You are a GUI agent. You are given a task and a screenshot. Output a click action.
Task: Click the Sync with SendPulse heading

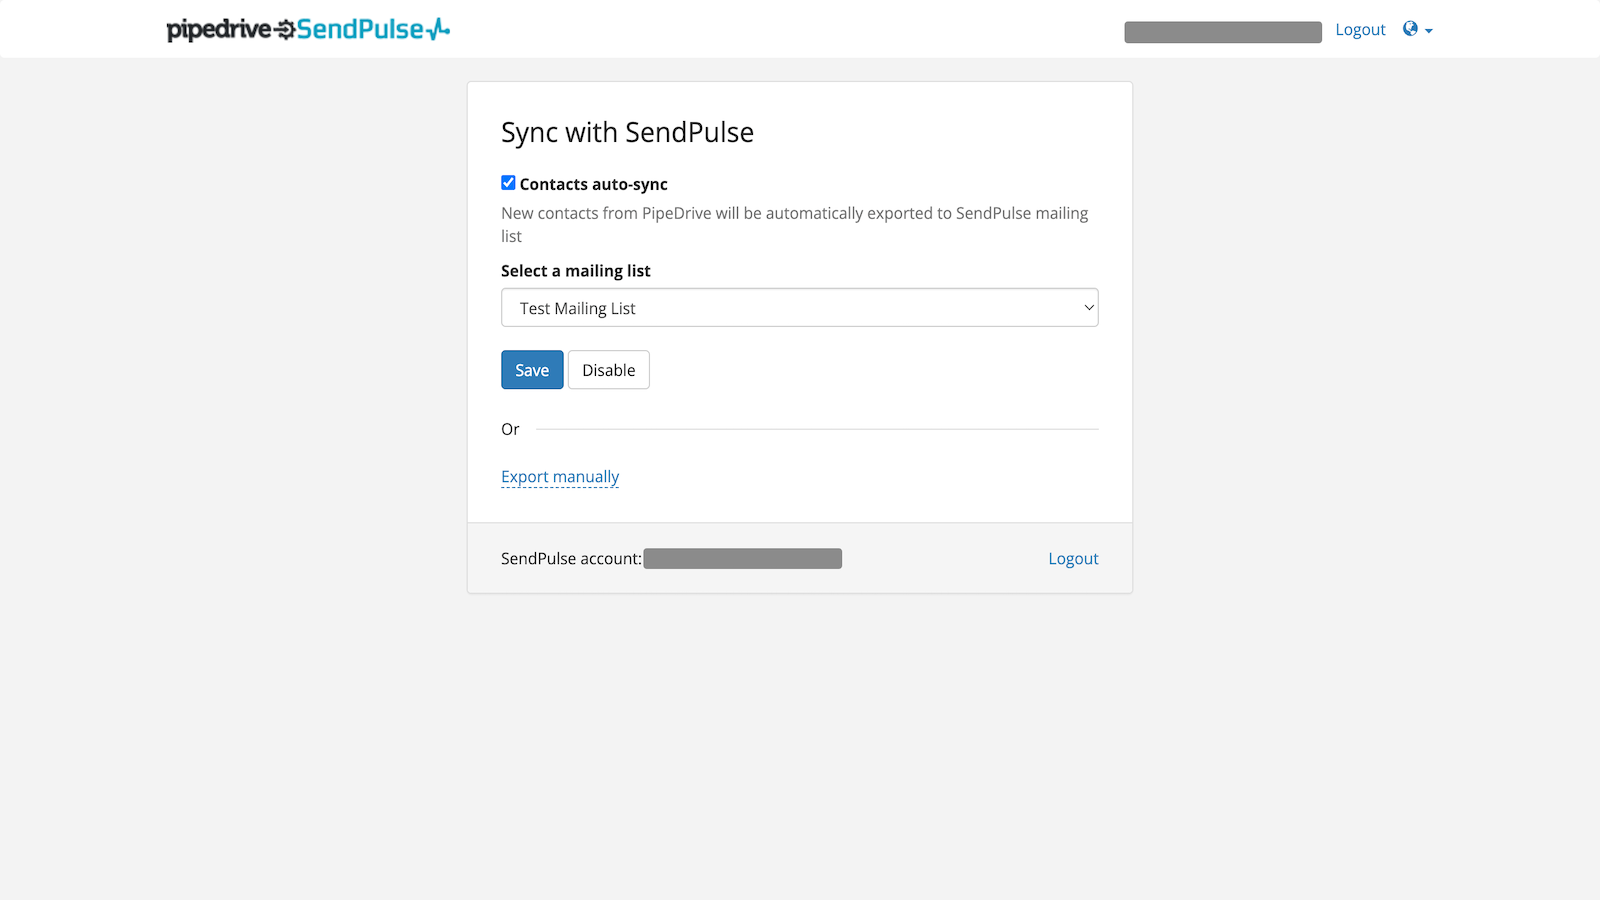627,133
